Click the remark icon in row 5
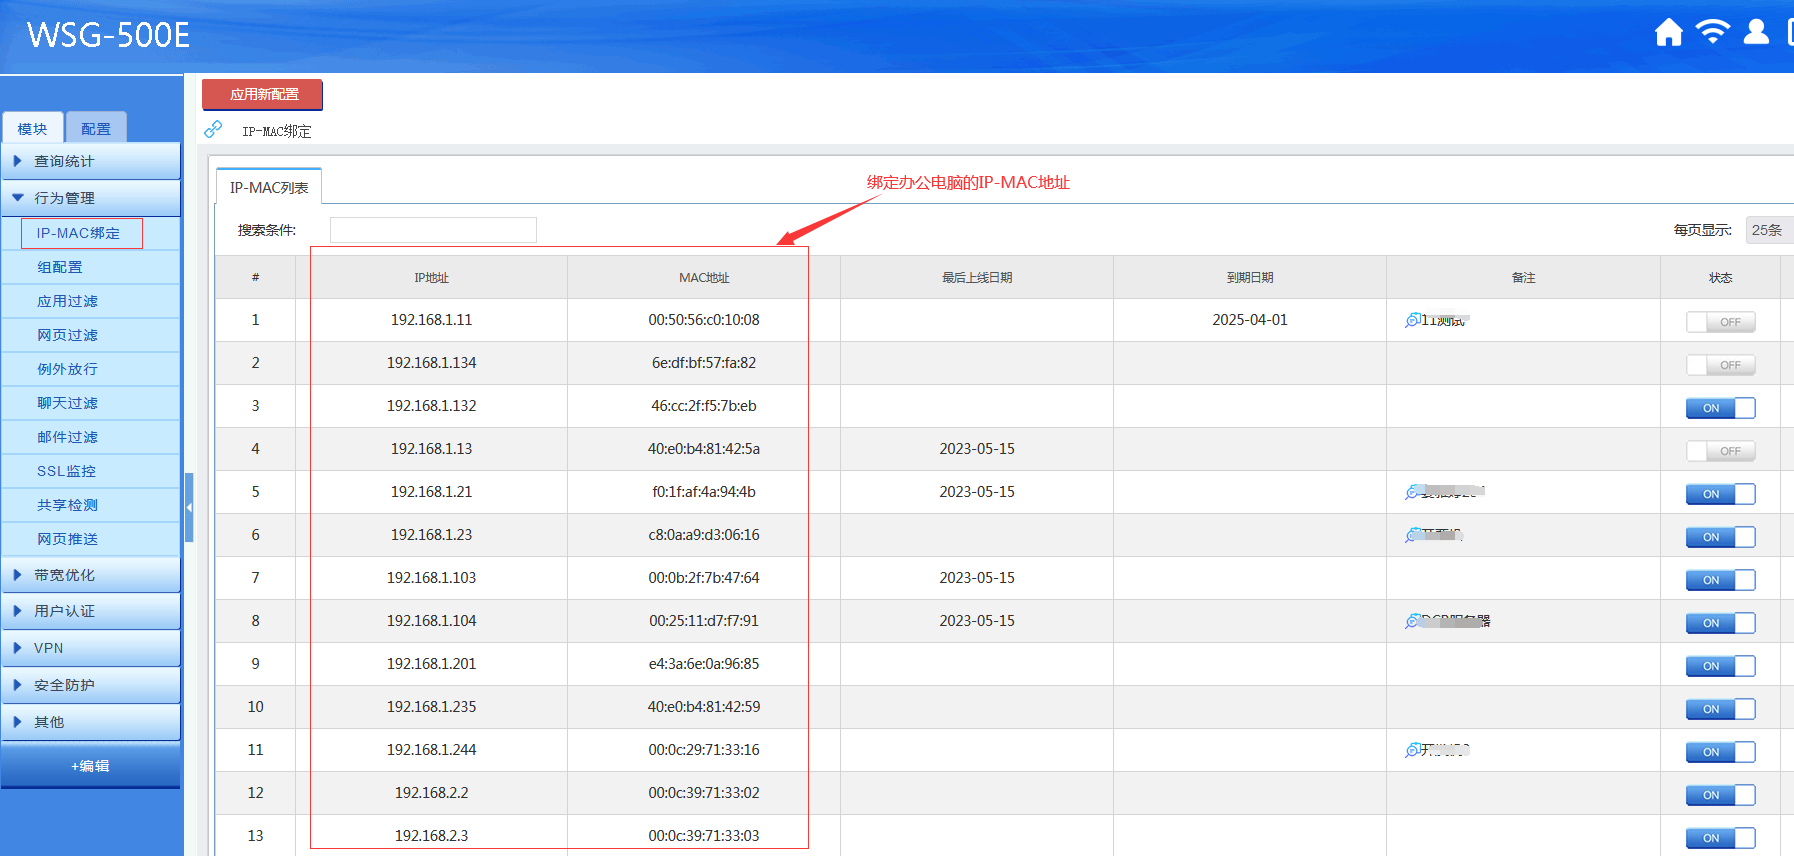The image size is (1794, 856). [x=1413, y=492]
